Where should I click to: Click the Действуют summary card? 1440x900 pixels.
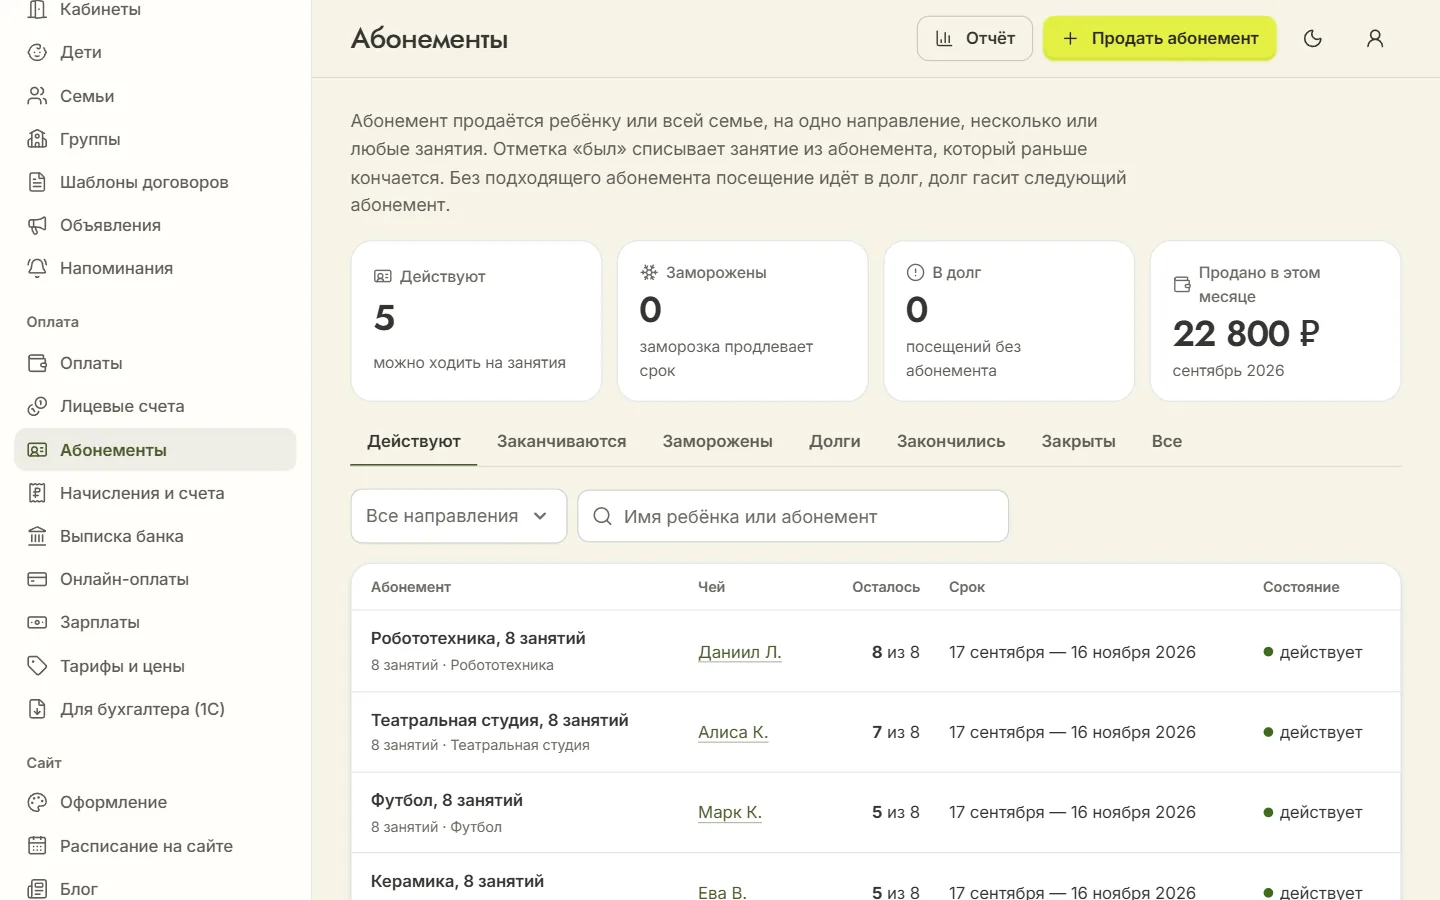click(x=476, y=321)
